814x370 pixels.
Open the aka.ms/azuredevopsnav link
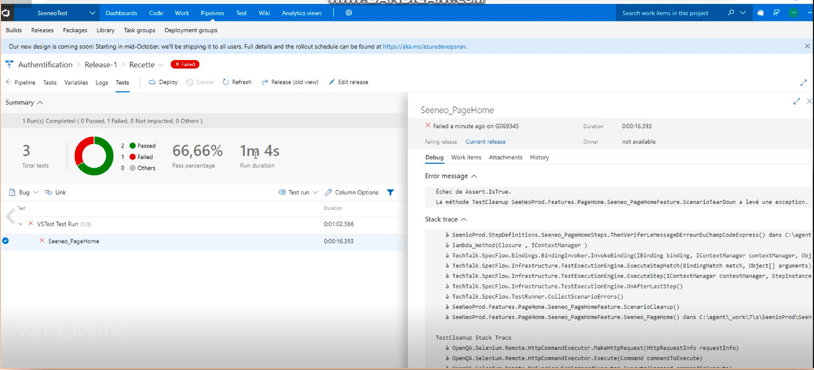[x=425, y=46]
